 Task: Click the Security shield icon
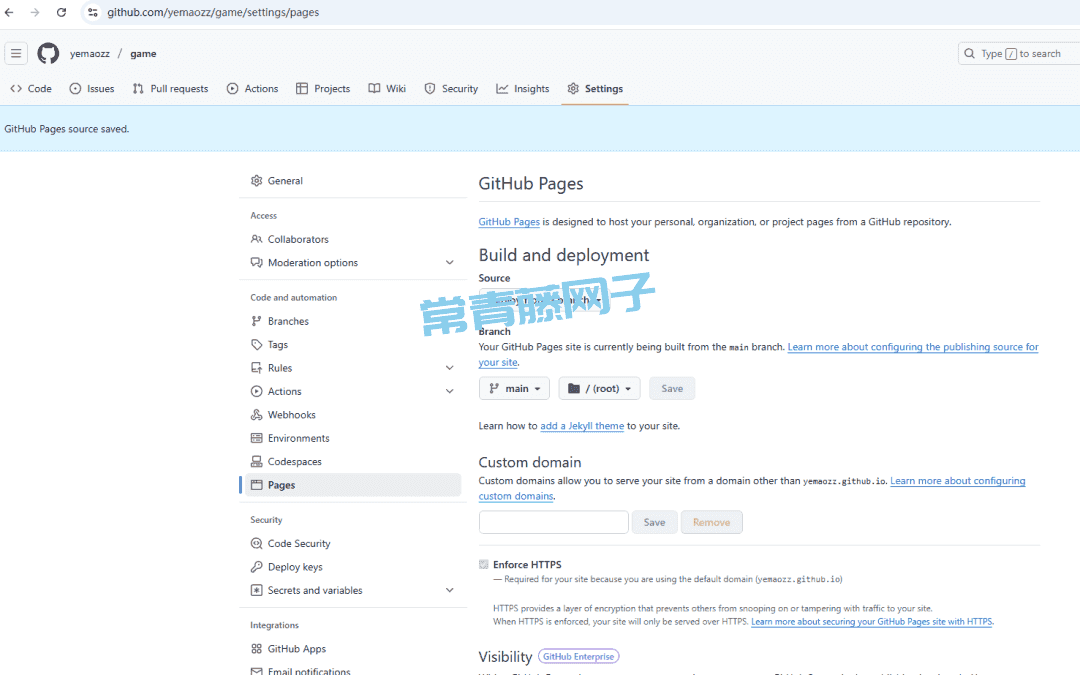[430, 88]
